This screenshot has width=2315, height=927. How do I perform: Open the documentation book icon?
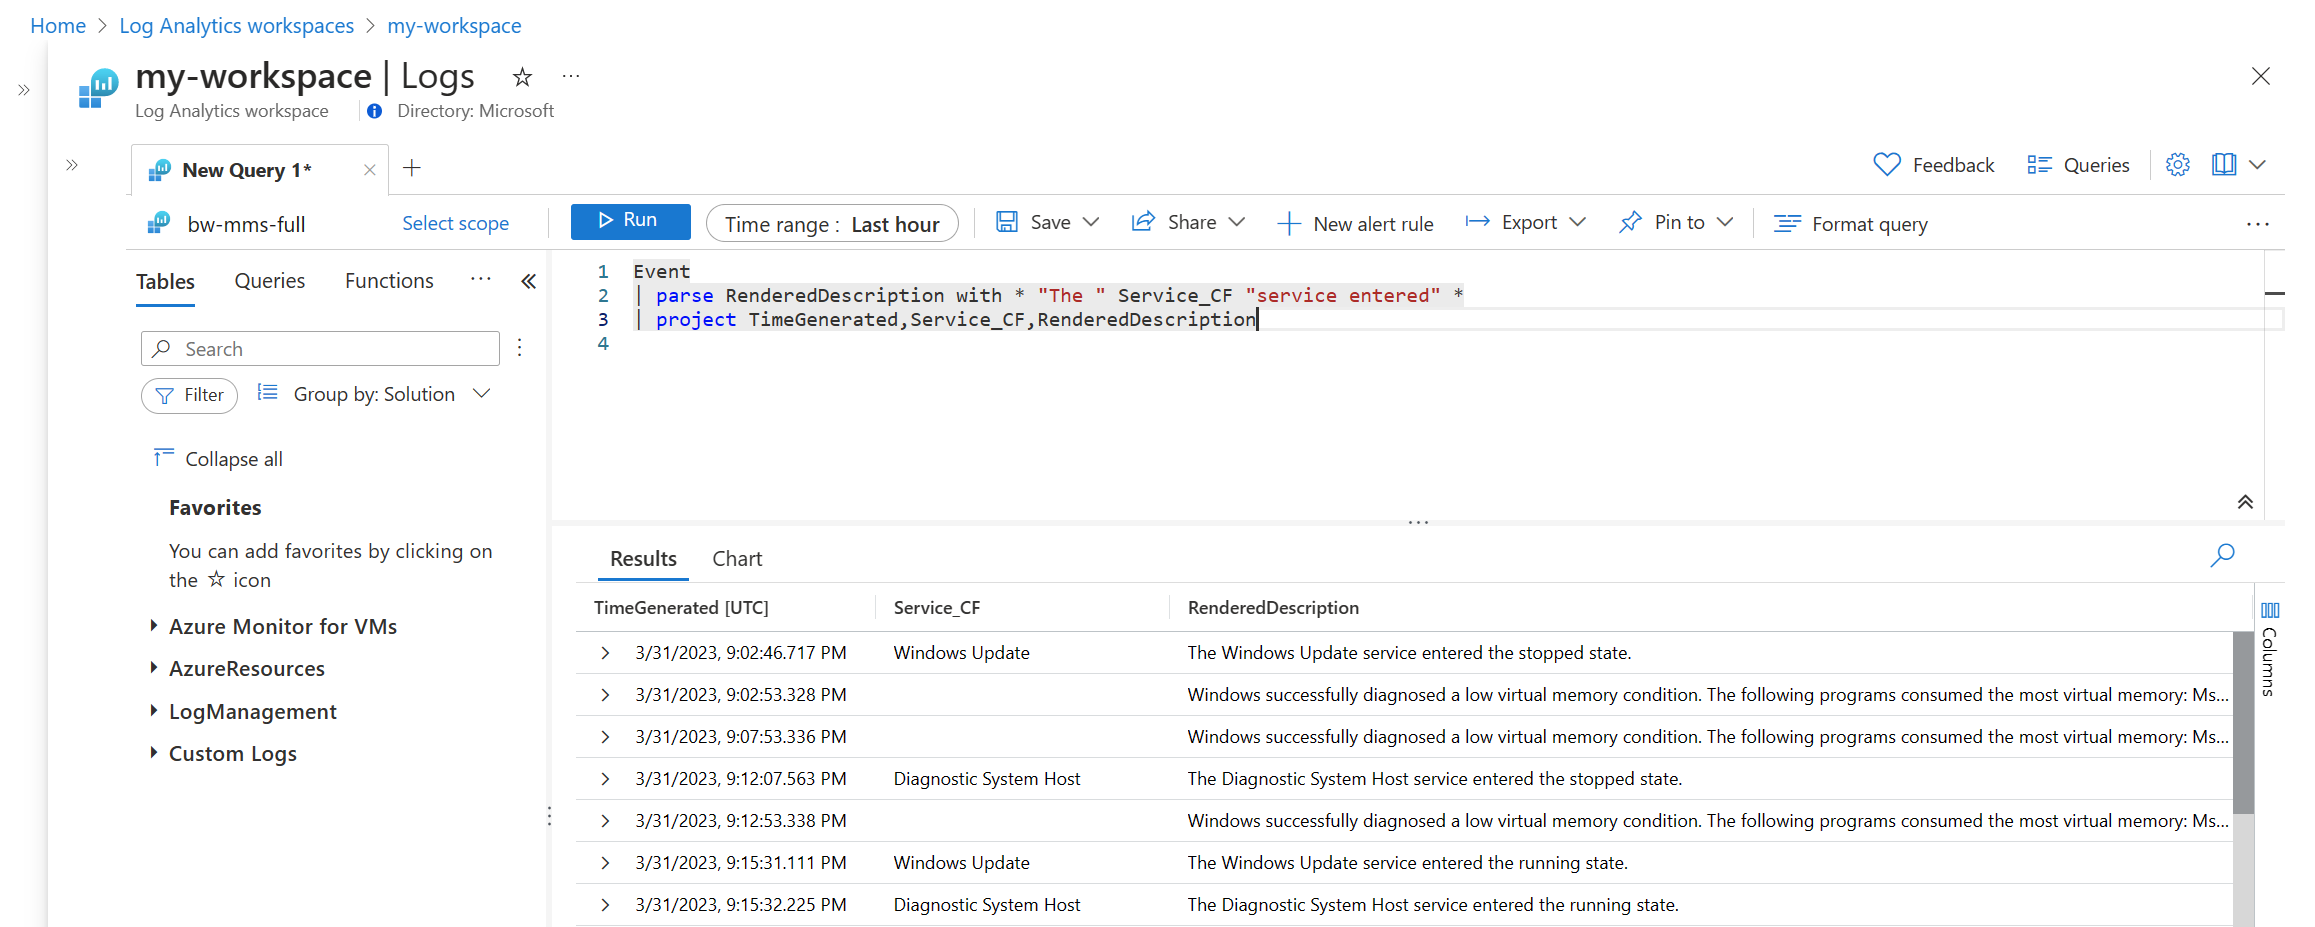click(2223, 165)
